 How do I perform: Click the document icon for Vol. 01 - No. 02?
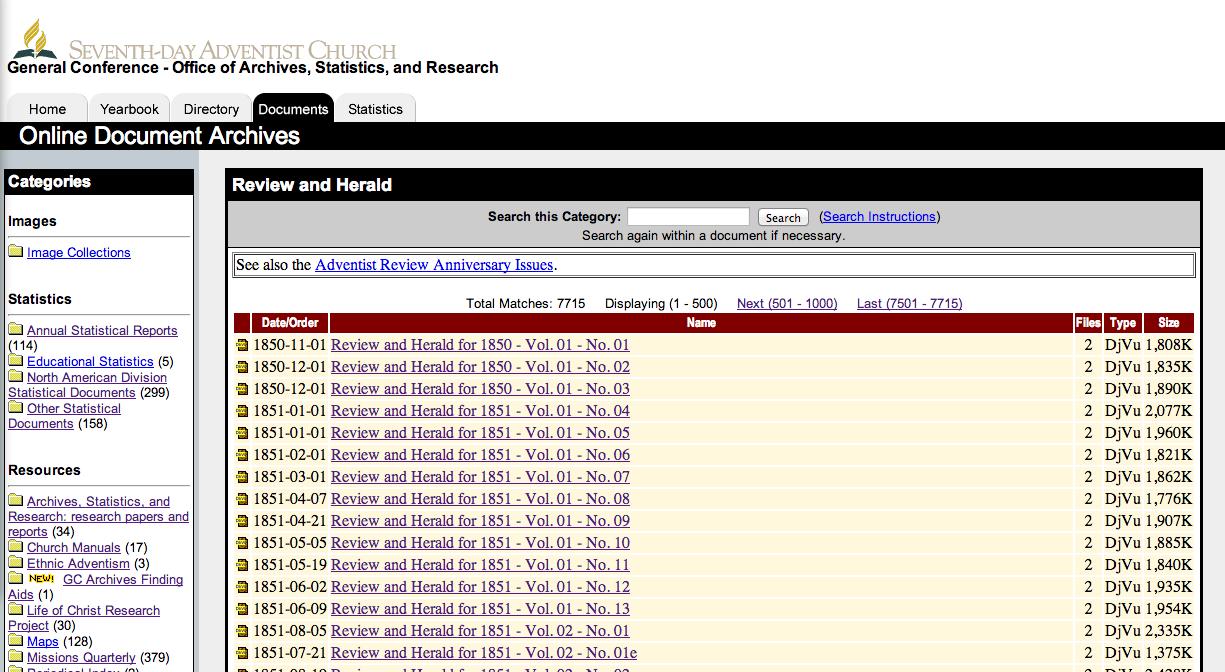pyautogui.click(x=242, y=368)
